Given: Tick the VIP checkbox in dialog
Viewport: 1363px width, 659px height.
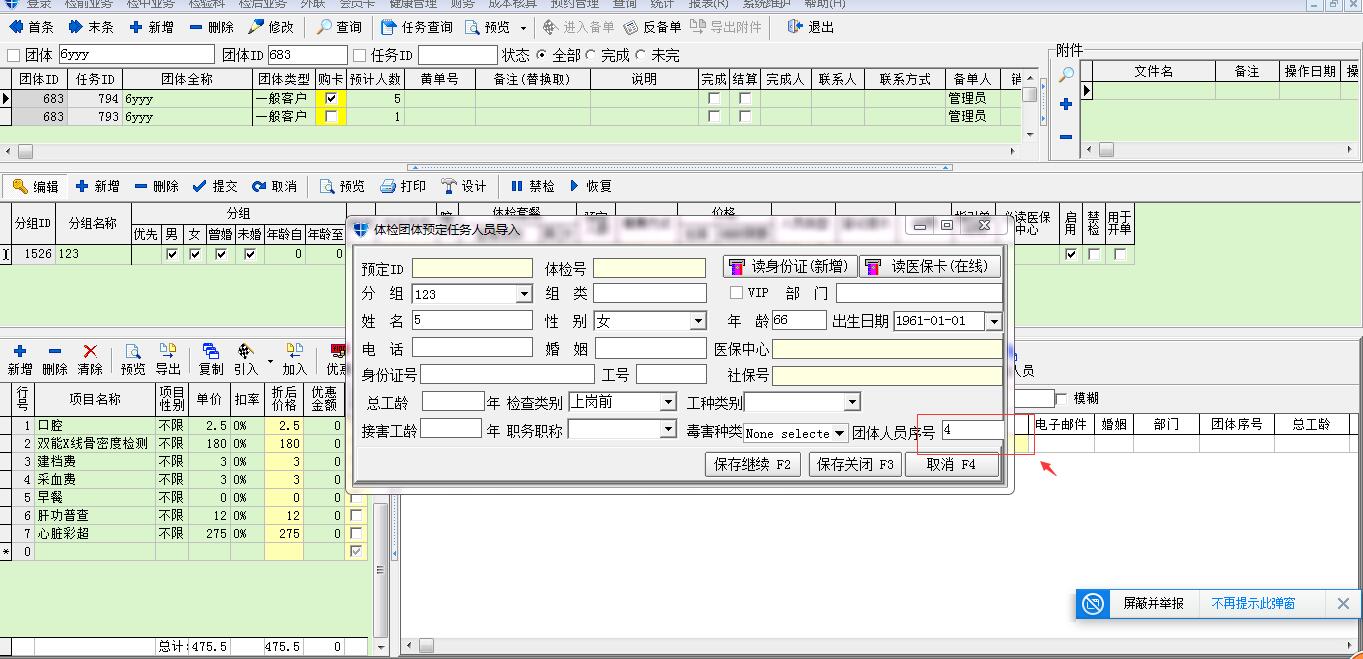Looking at the screenshot, I should tap(736, 293).
